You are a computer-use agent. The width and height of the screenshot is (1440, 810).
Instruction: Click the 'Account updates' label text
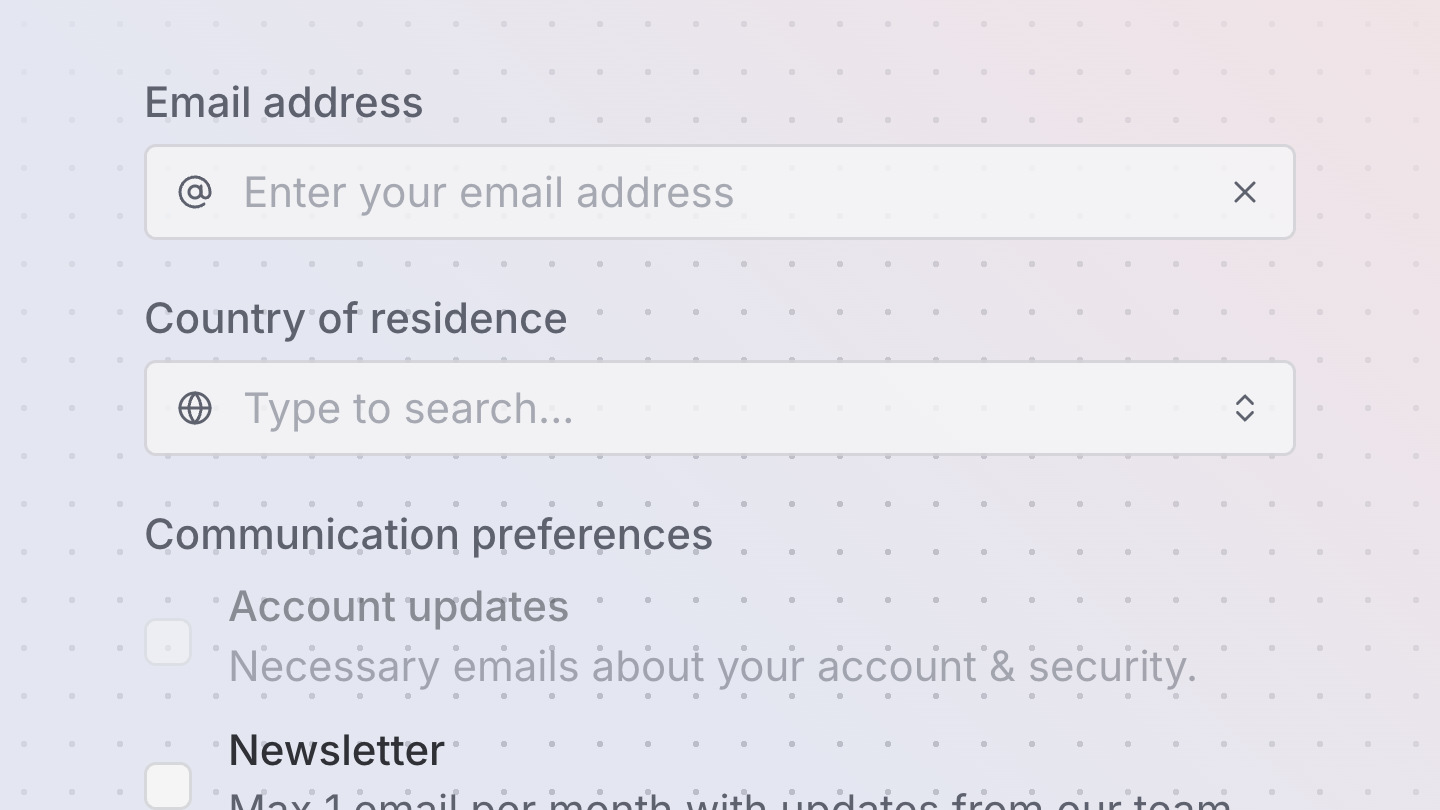pos(398,607)
